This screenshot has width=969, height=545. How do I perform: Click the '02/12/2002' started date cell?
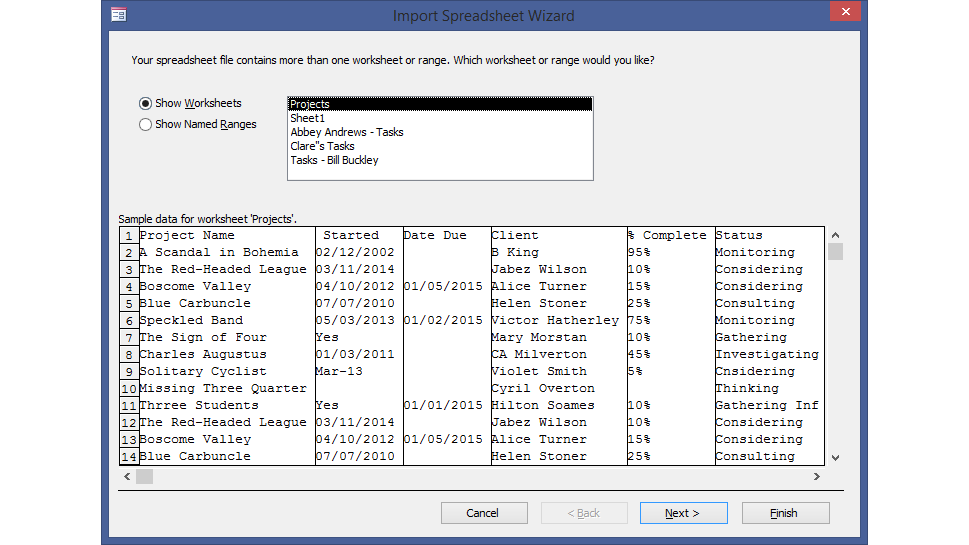(359, 252)
